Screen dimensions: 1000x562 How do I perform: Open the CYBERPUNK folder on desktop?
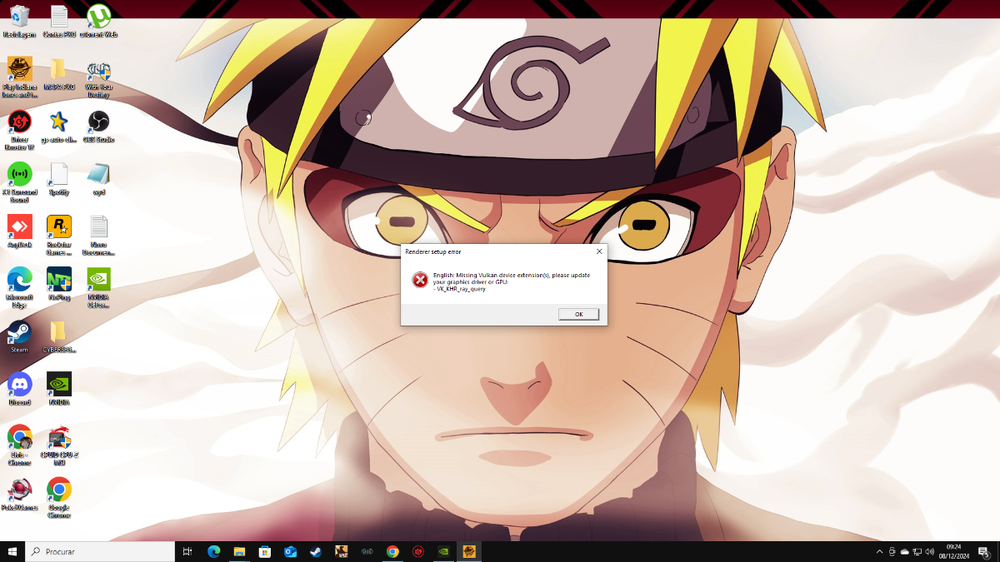59,333
